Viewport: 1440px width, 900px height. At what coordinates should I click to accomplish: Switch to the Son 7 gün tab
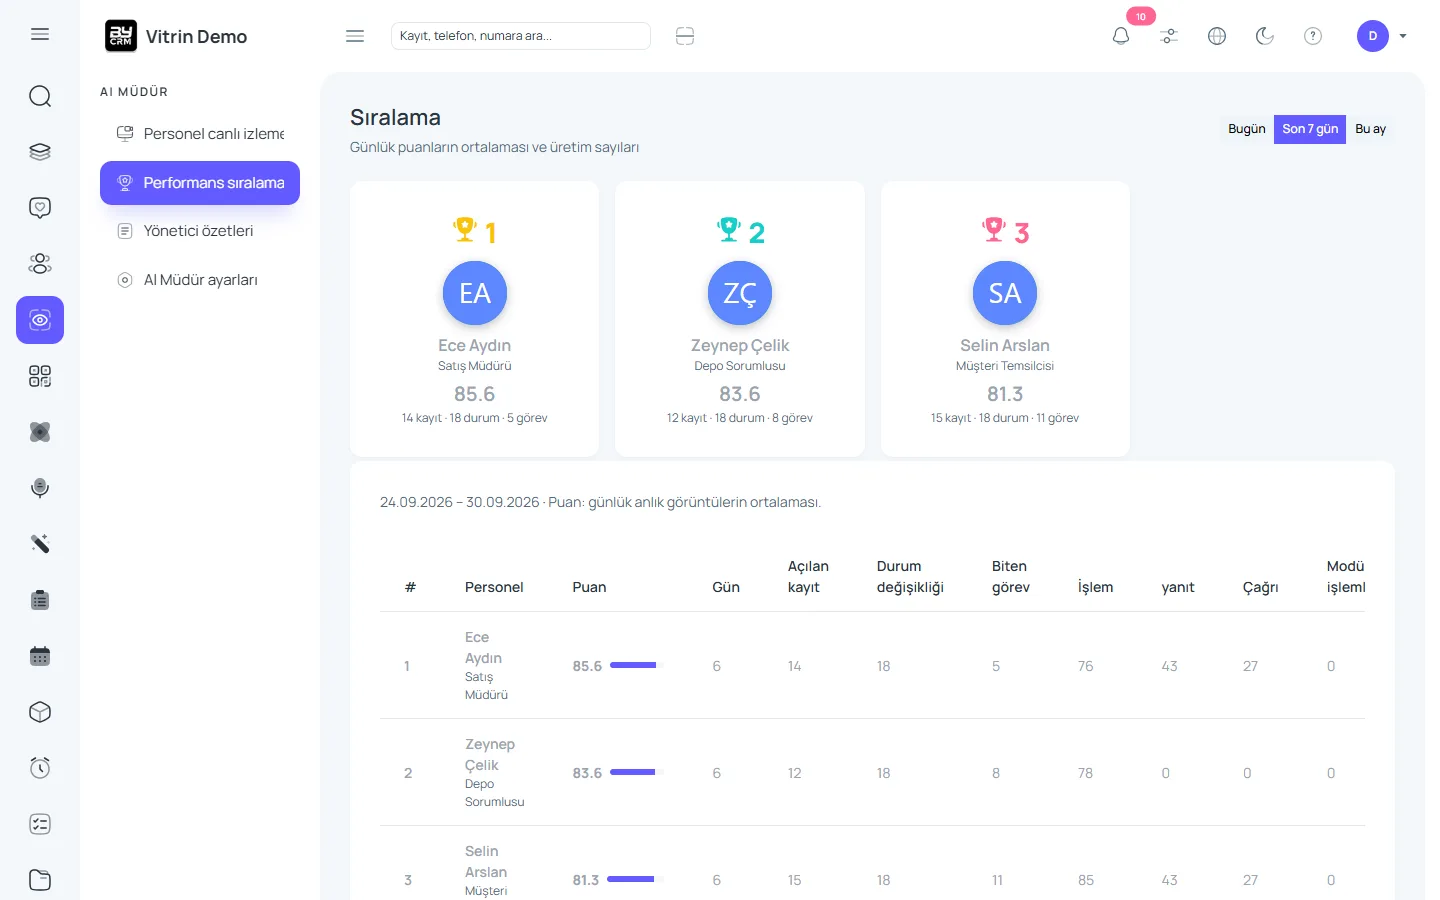click(1310, 129)
